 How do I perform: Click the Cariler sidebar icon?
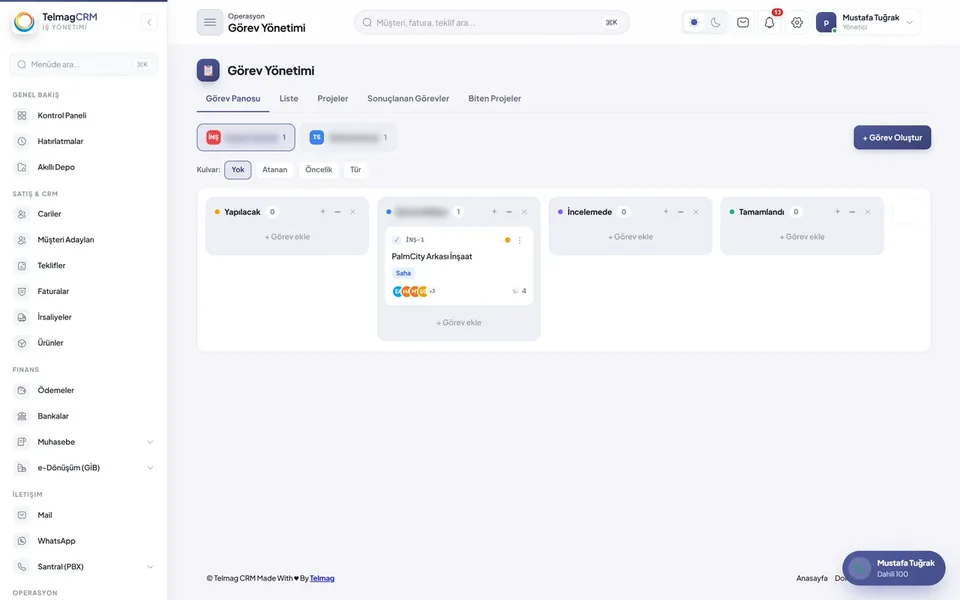pyautogui.click(x=22, y=214)
